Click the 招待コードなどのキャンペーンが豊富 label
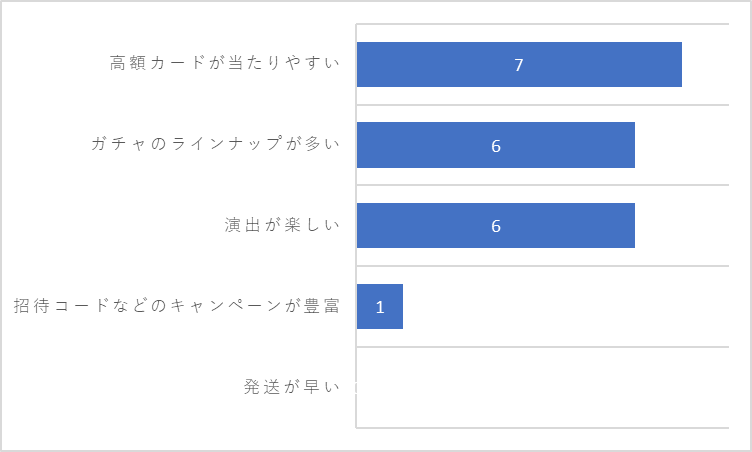Viewport: 752px width, 452px height. coord(176,306)
